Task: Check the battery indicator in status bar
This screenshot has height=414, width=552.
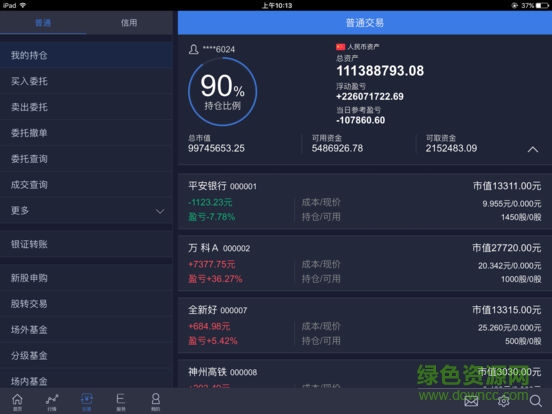Action: click(x=542, y=5)
